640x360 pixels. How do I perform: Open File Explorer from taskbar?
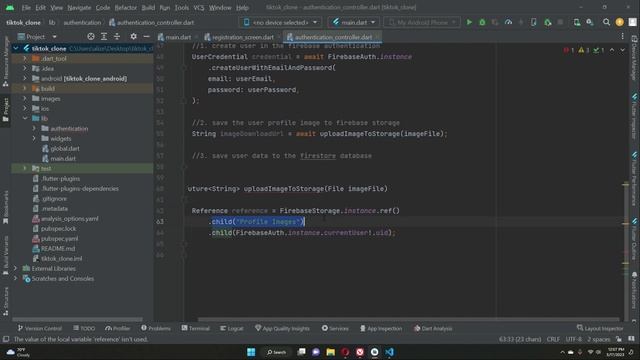pyautogui.click(x=331, y=352)
